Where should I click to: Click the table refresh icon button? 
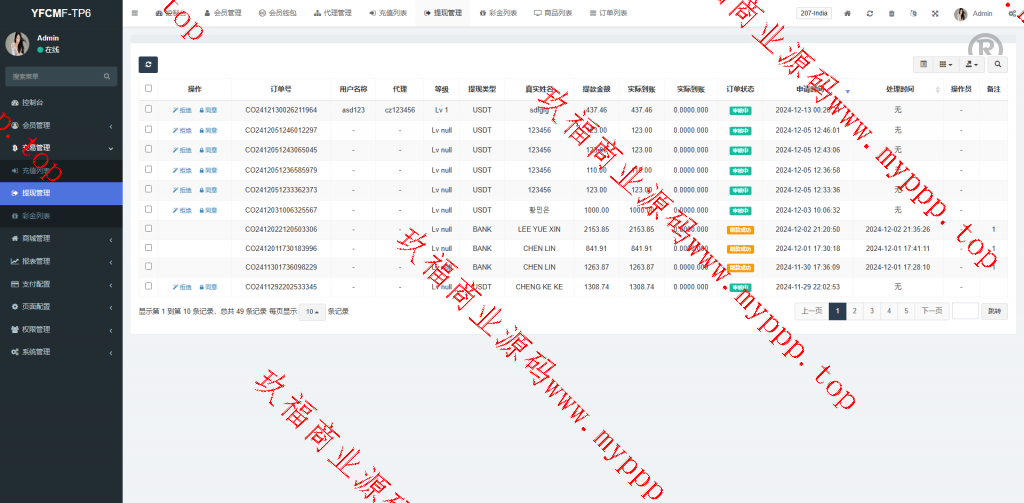coord(147,64)
